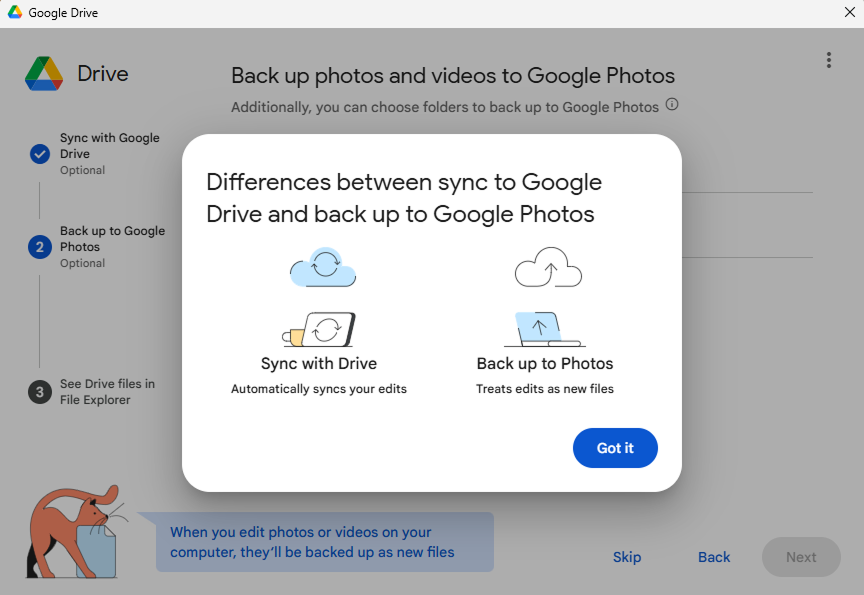Go Back to the previous step
864x595 pixels.
point(714,557)
